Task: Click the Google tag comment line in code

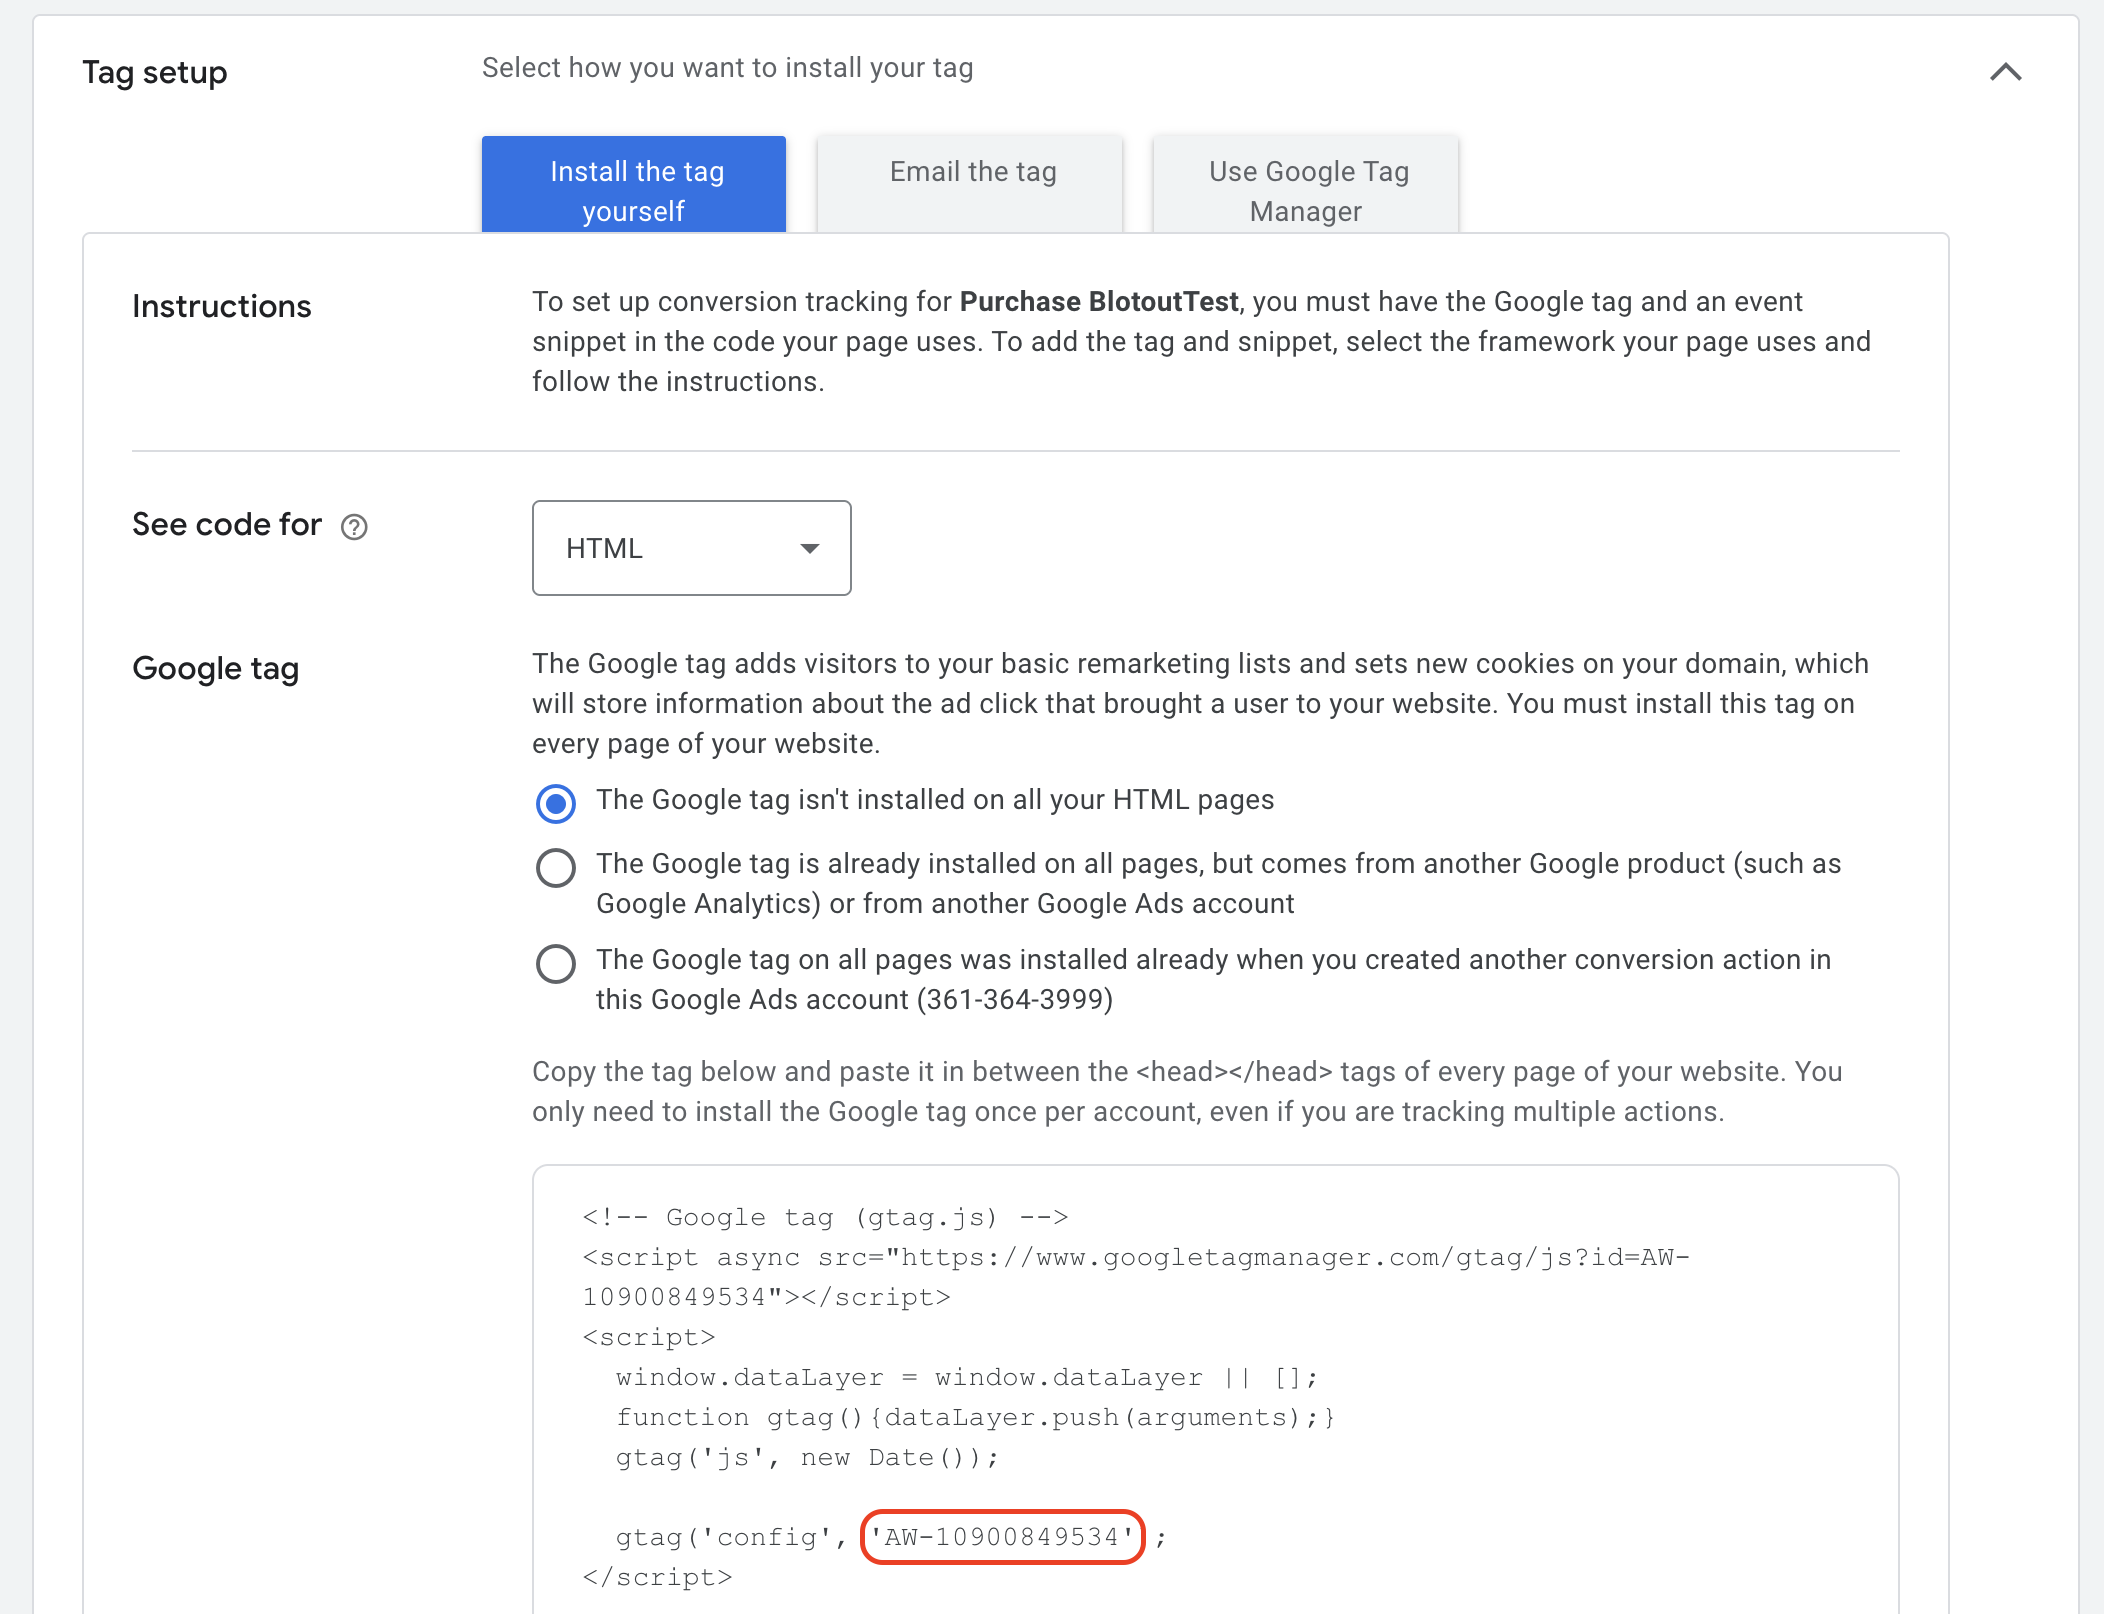Action: [825, 1217]
